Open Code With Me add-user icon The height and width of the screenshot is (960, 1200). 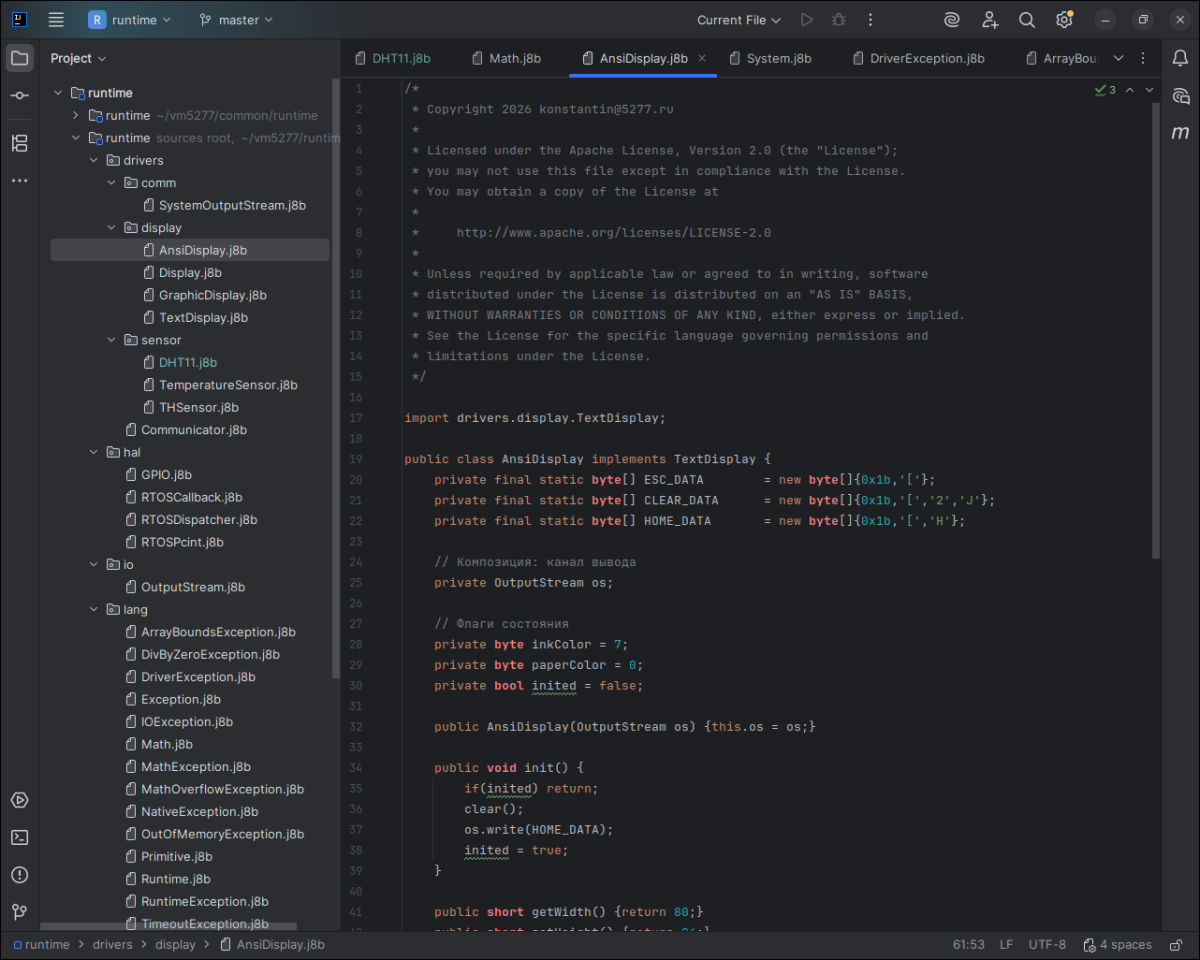point(990,20)
